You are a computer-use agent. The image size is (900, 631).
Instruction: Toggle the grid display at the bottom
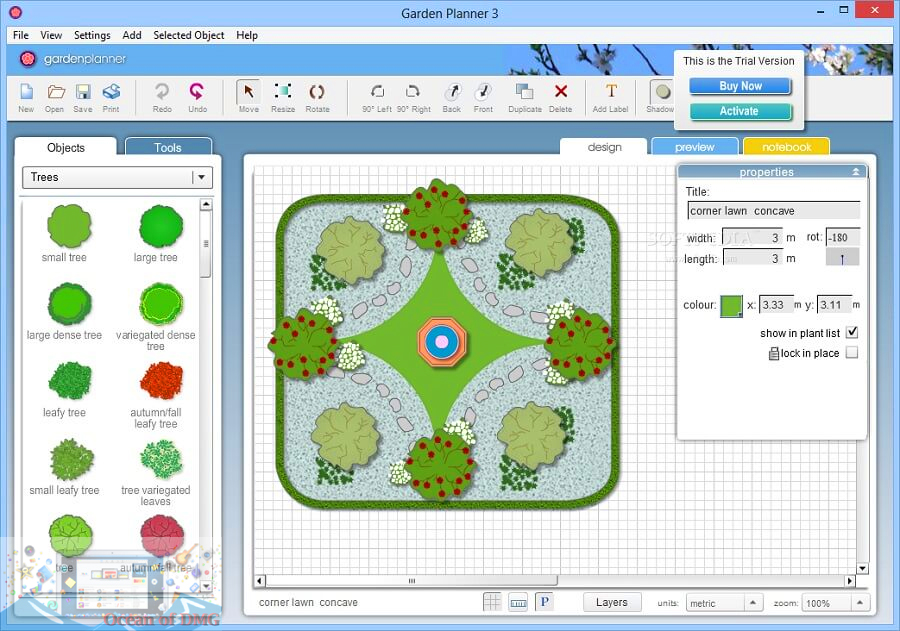click(x=493, y=601)
